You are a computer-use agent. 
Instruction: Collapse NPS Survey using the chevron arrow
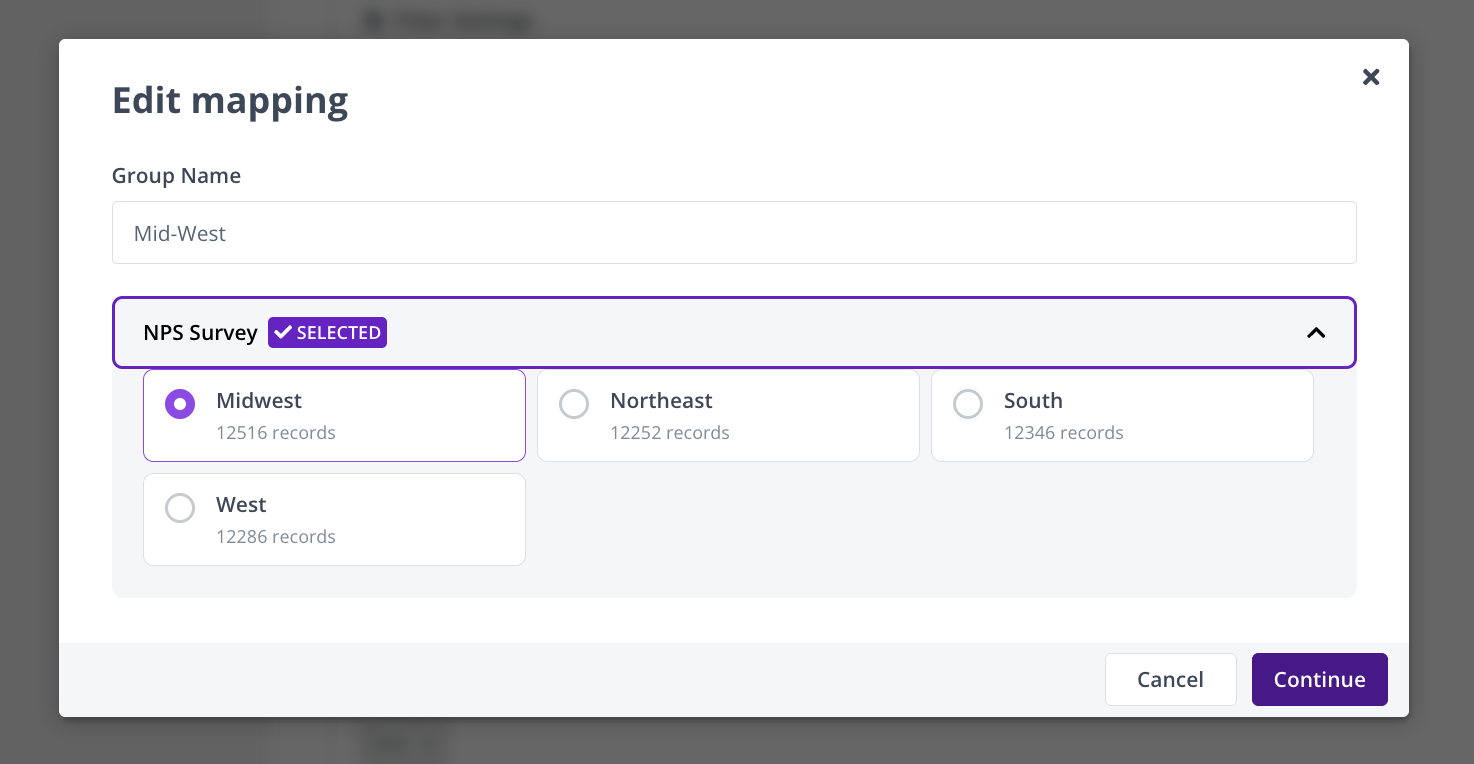1316,333
